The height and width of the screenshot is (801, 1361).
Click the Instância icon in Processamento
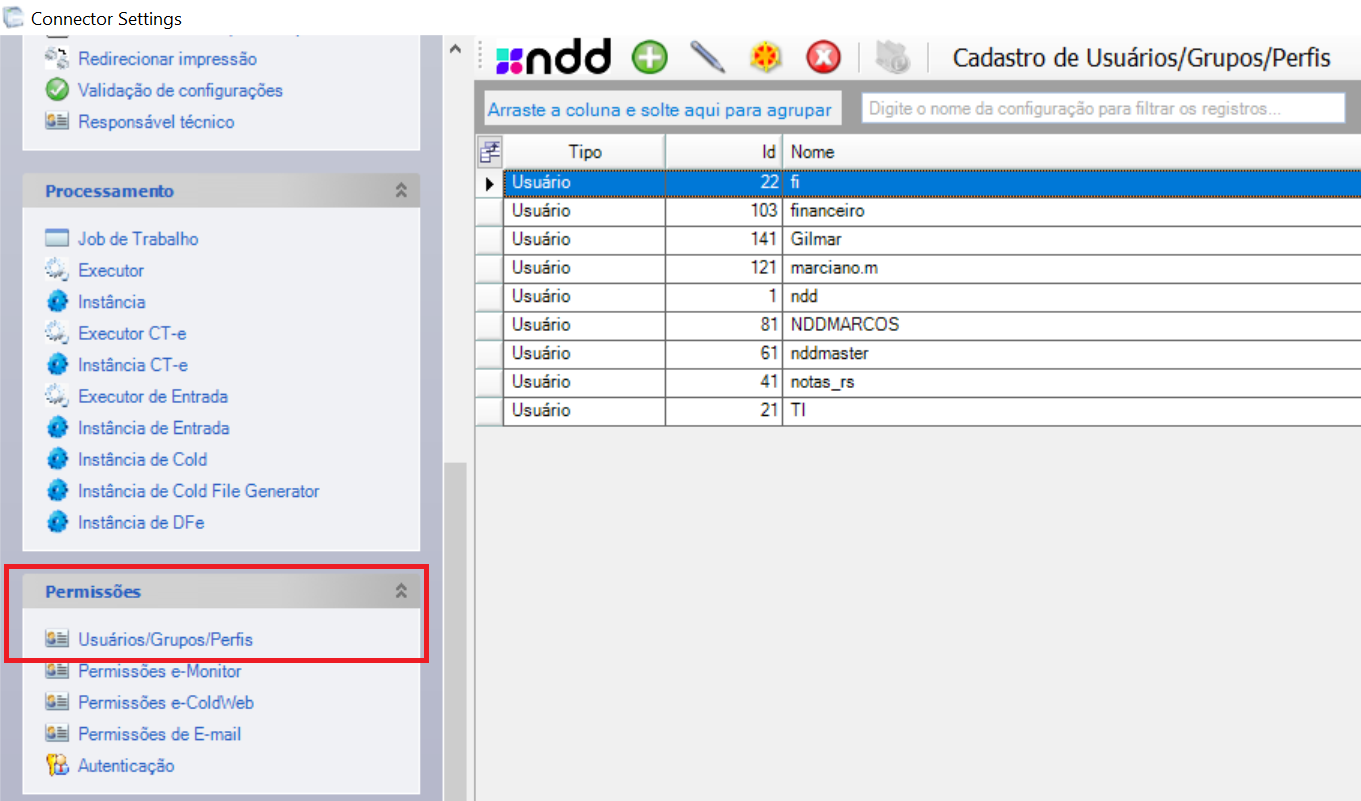57,302
